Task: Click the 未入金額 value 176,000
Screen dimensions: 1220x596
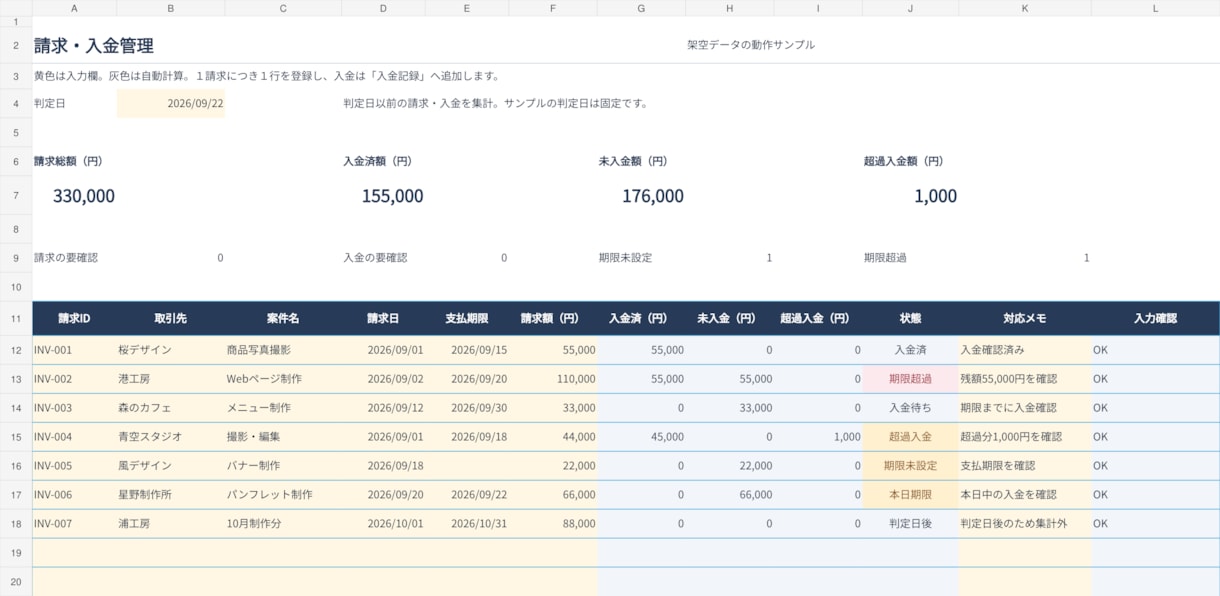Action: (653, 196)
